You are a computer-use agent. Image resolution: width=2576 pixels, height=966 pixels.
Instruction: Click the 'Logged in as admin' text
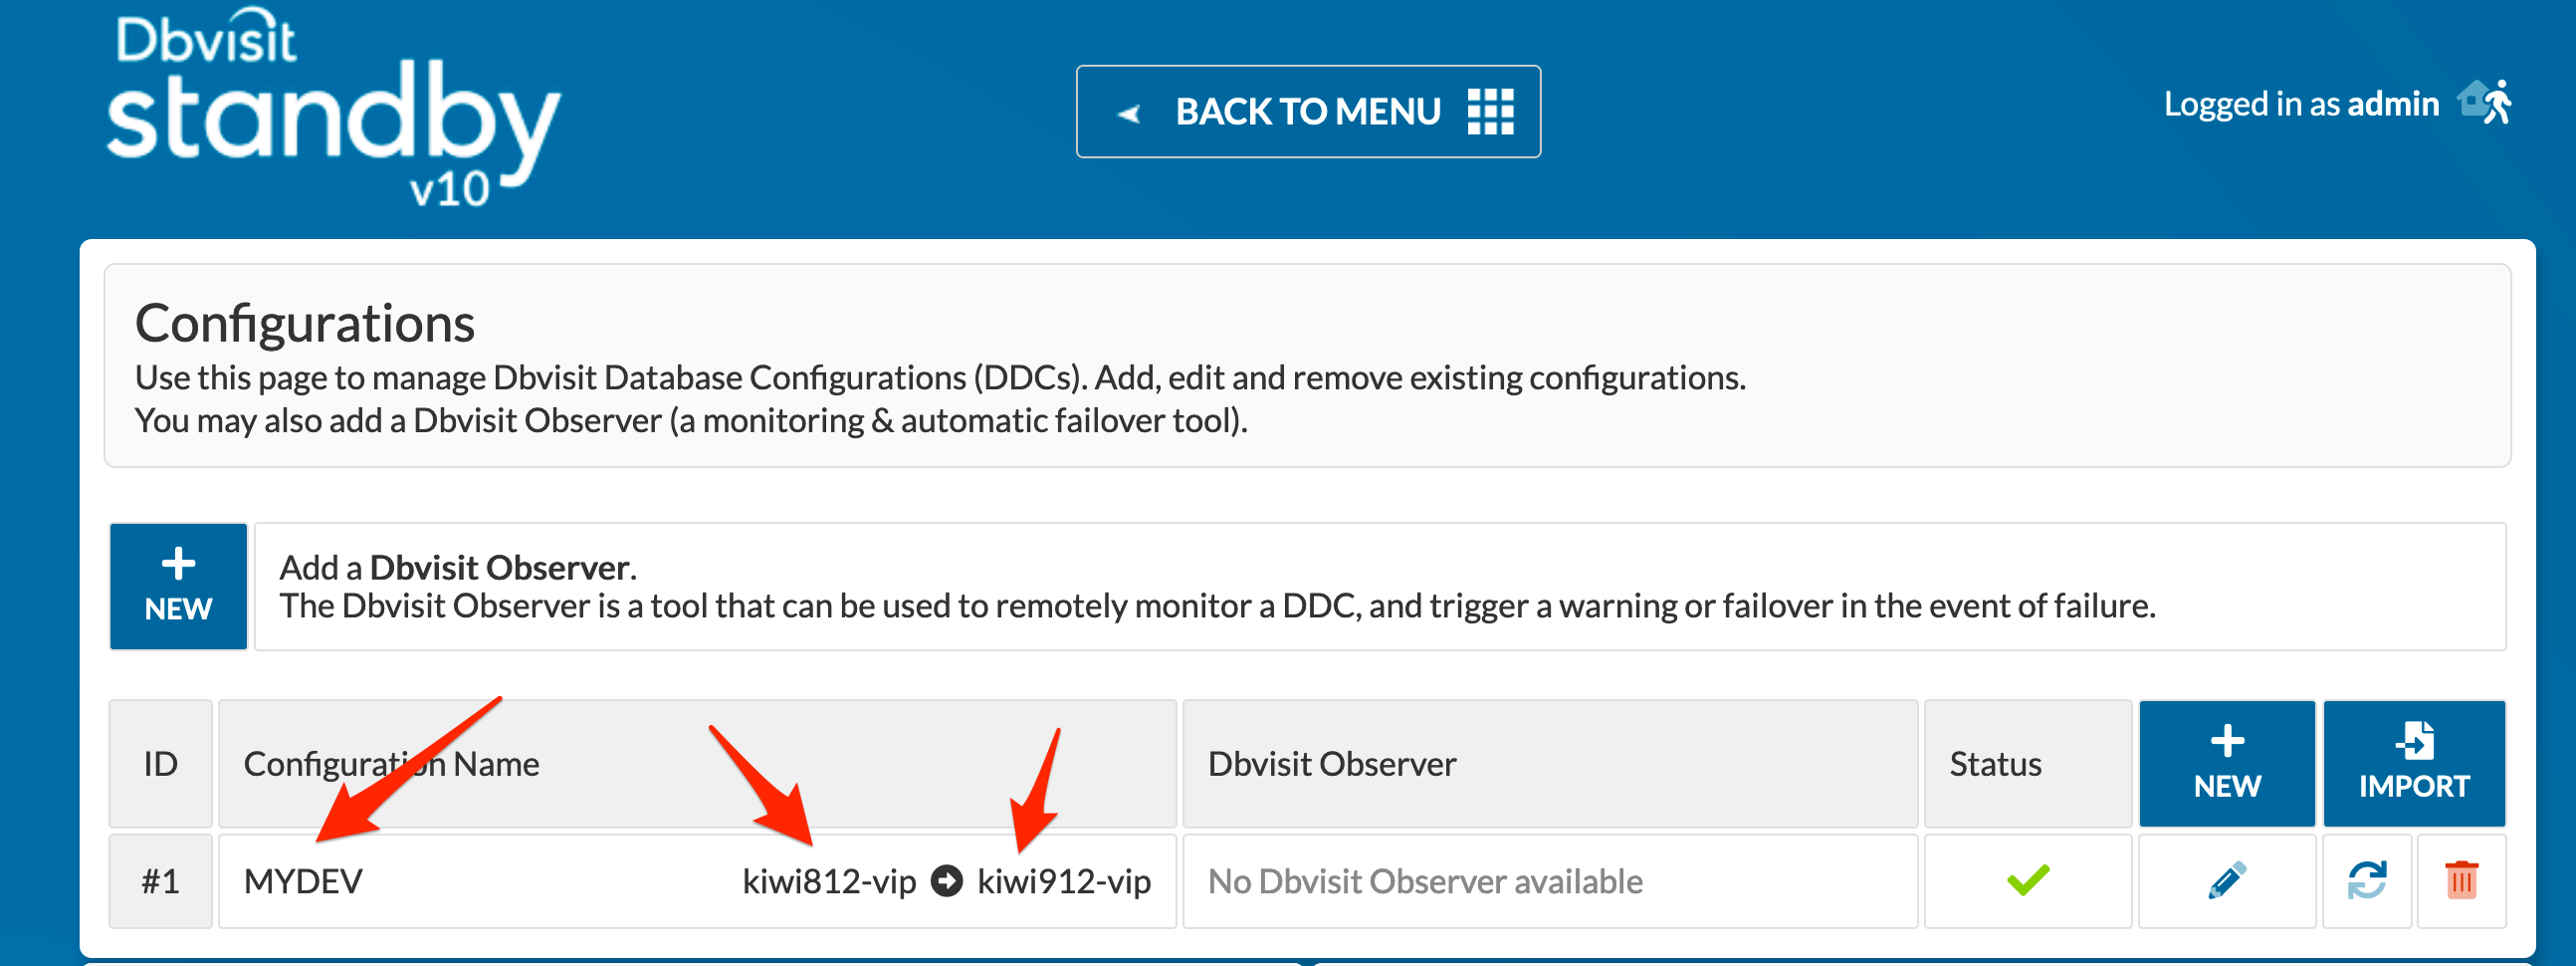tap(2301, 104)
